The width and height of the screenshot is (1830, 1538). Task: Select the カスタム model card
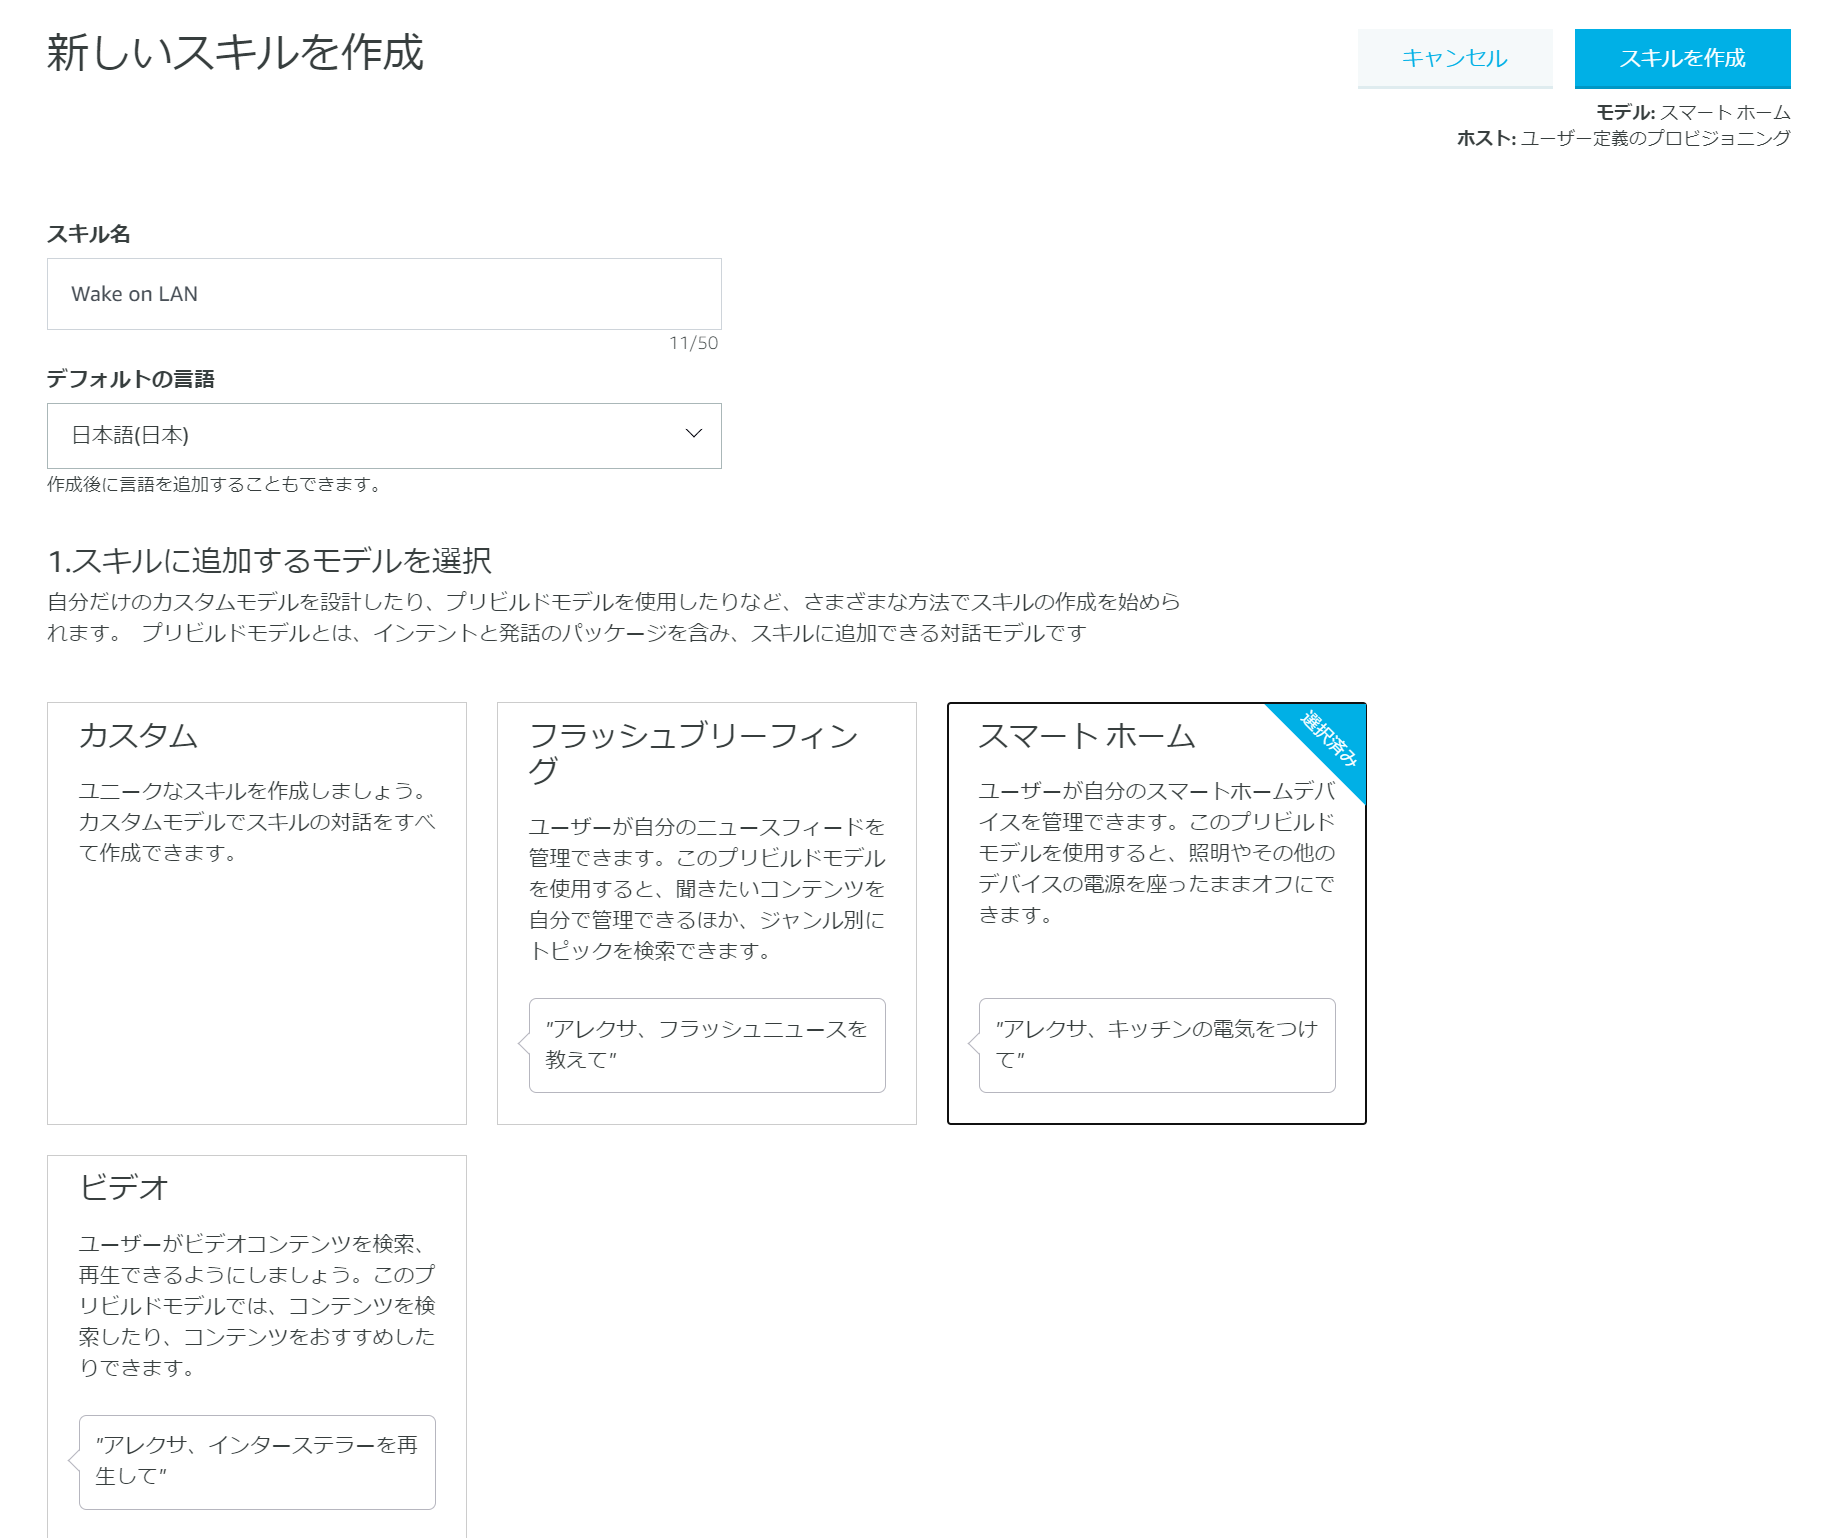coord(257,913)
